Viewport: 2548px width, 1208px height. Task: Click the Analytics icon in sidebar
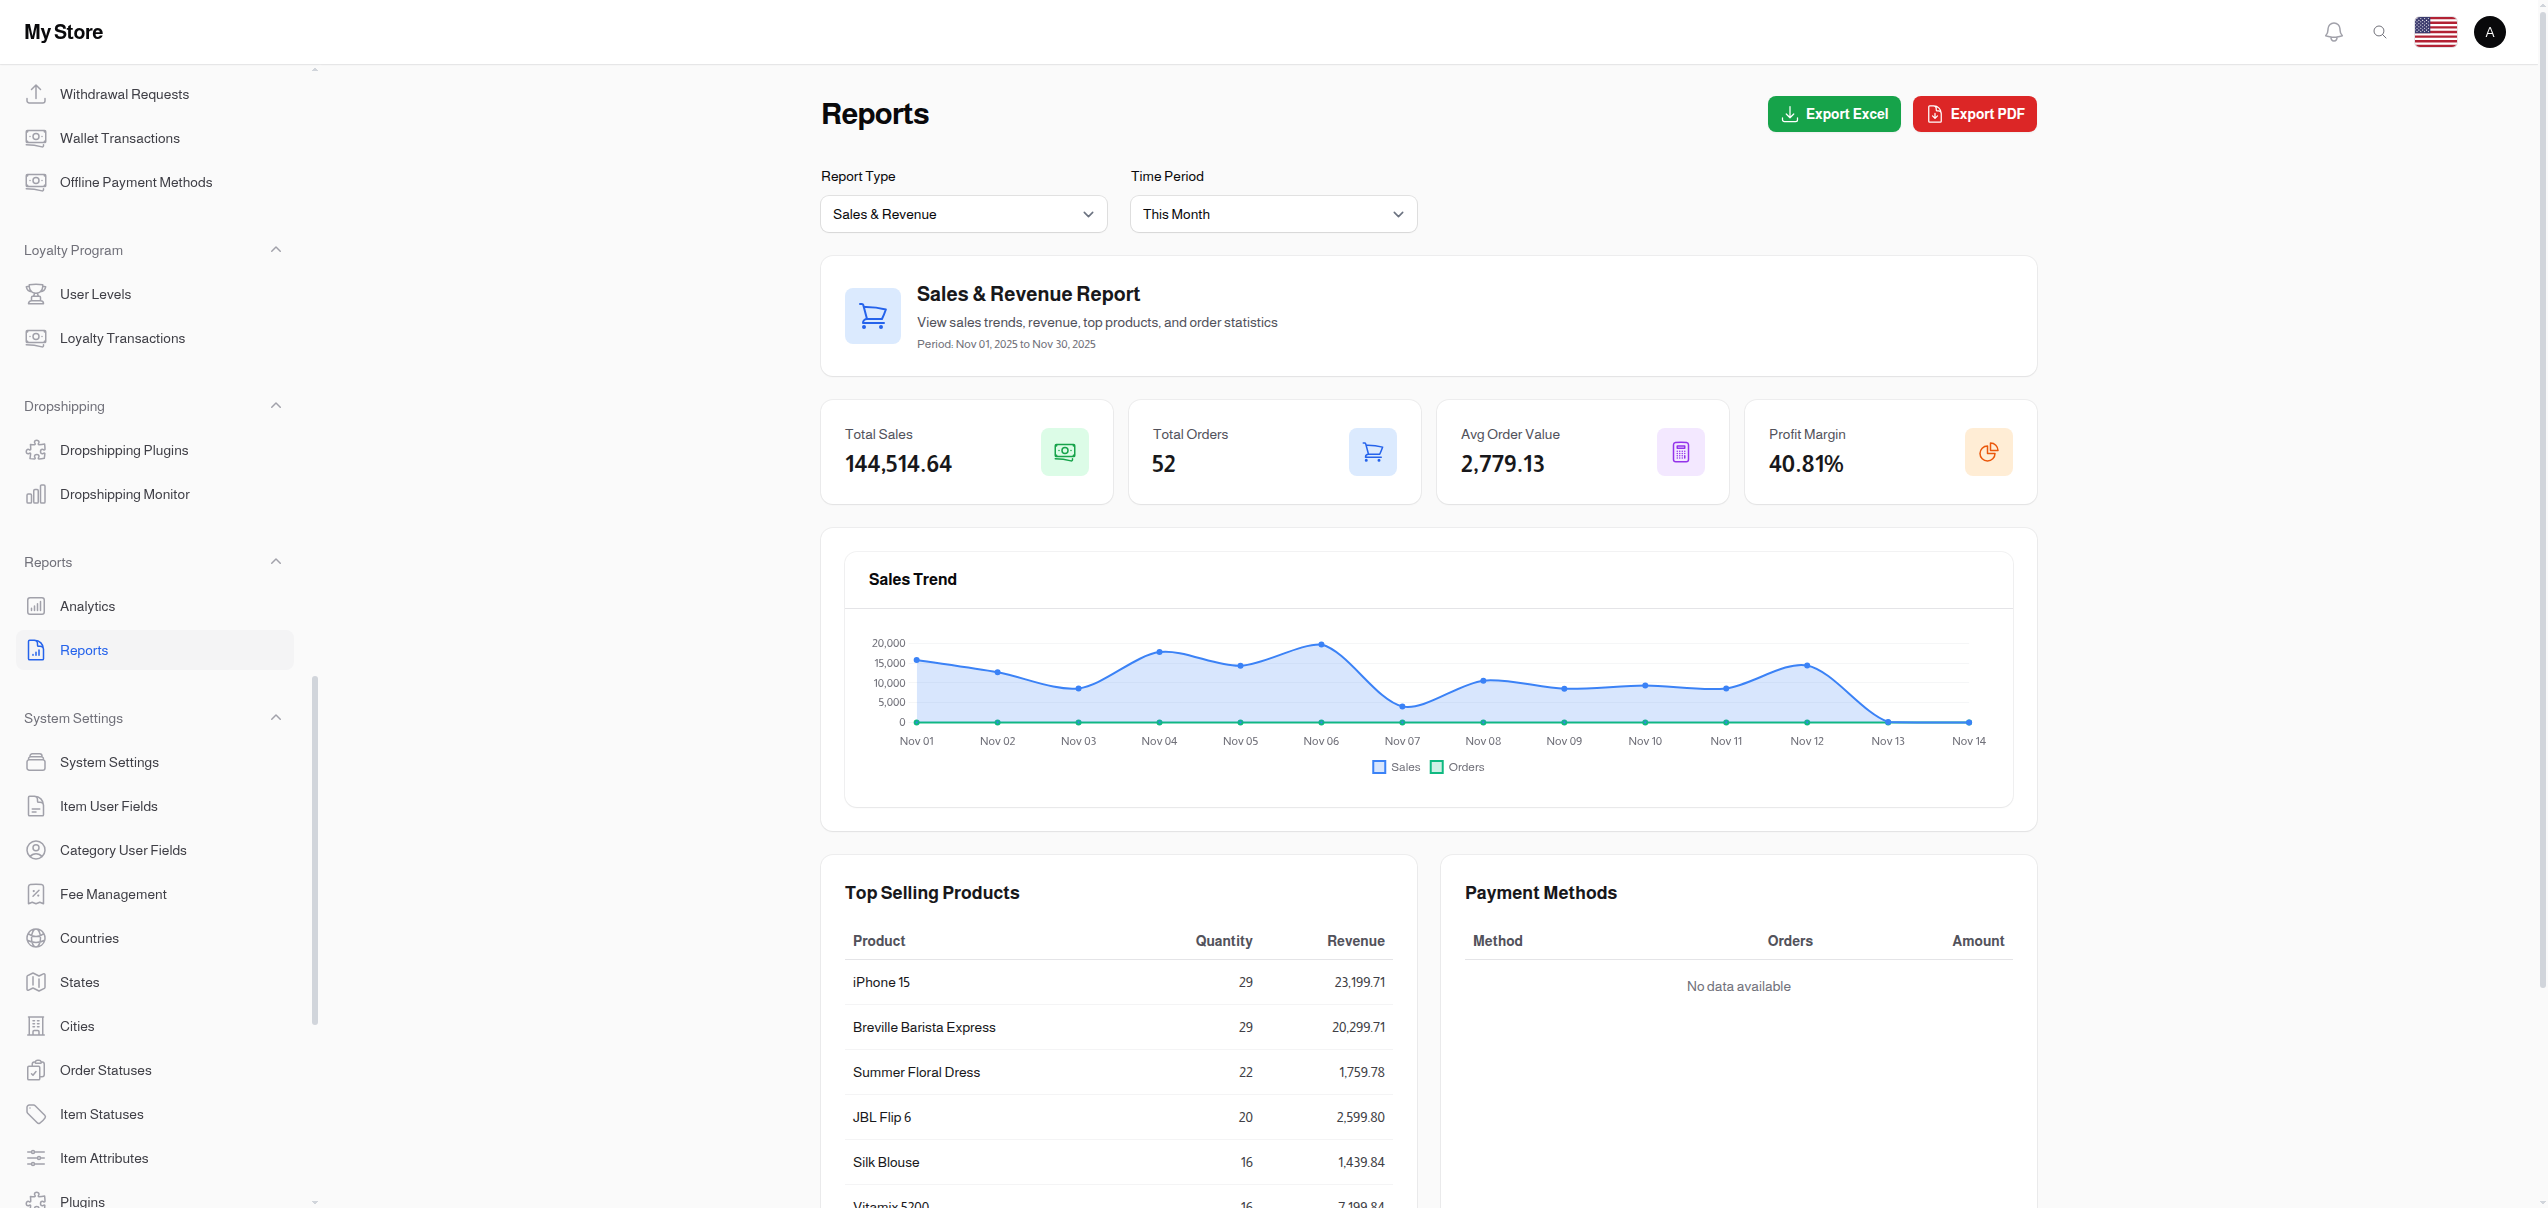[36, 606]
